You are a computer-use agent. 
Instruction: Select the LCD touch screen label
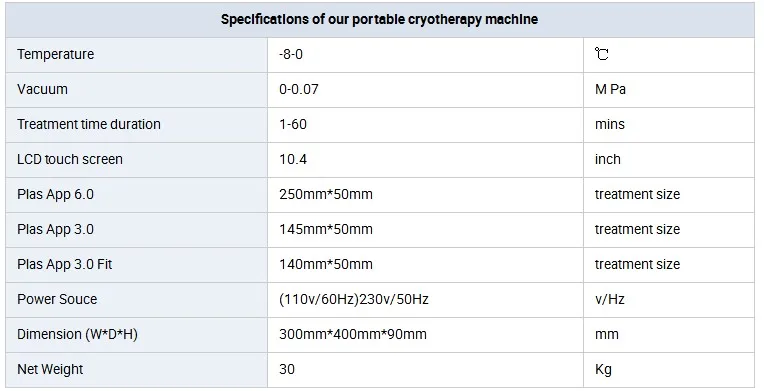(x=70, y=159)
